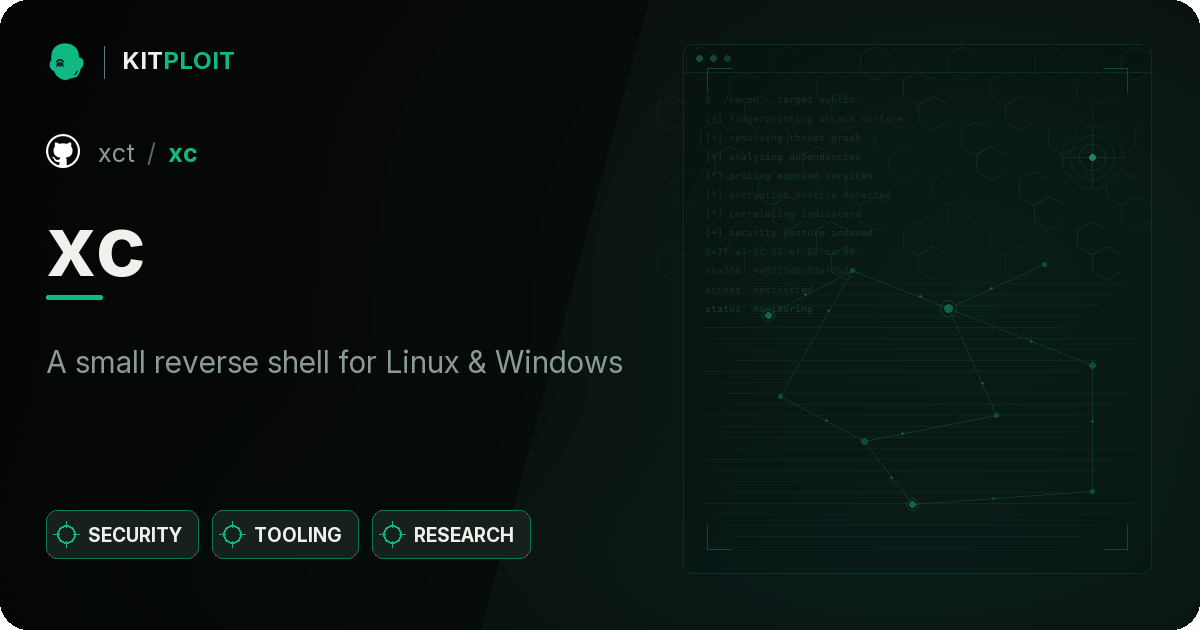The width and height of the screenshot is (1200, 630).
Task: Click the 'analyzing dependencies' terminal line
Action: coord(783,157)
